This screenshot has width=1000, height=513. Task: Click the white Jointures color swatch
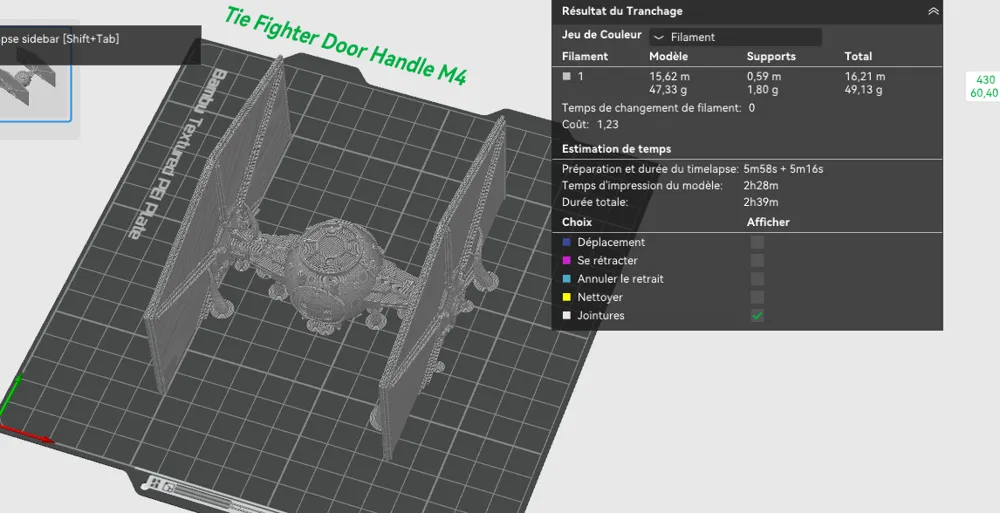tap(566, 315)
